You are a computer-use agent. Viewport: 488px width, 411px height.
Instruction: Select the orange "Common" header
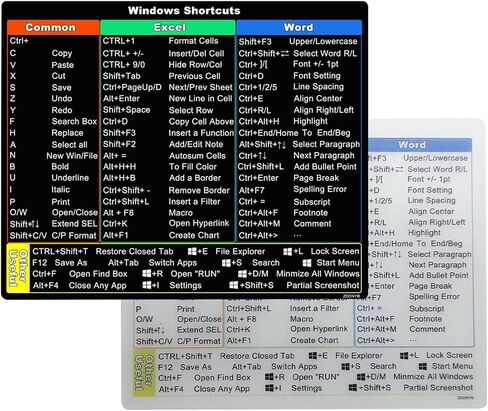[x=53, y=27]
